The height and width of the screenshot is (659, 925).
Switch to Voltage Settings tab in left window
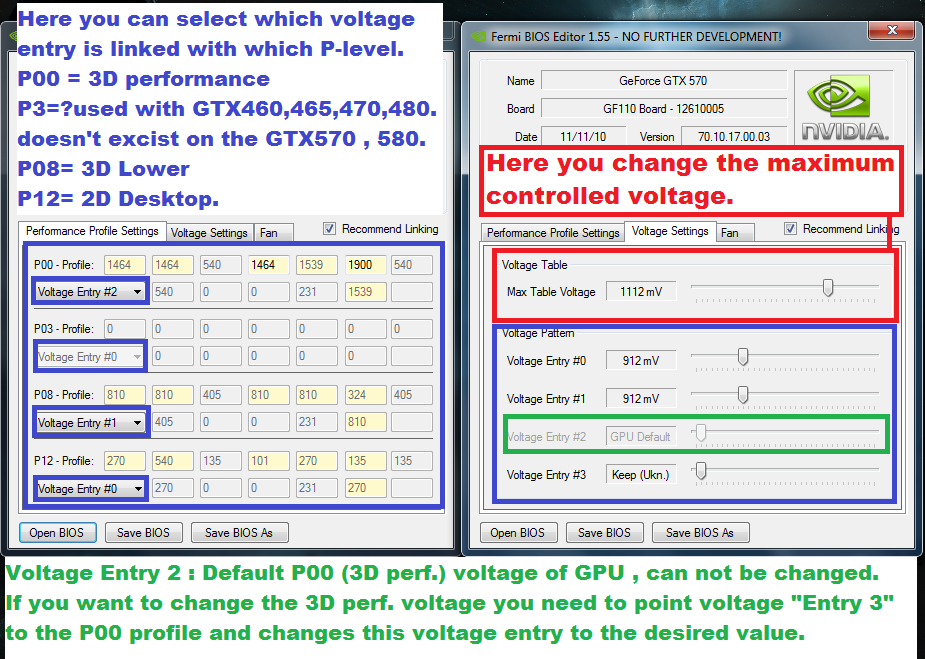coord(209,232)
